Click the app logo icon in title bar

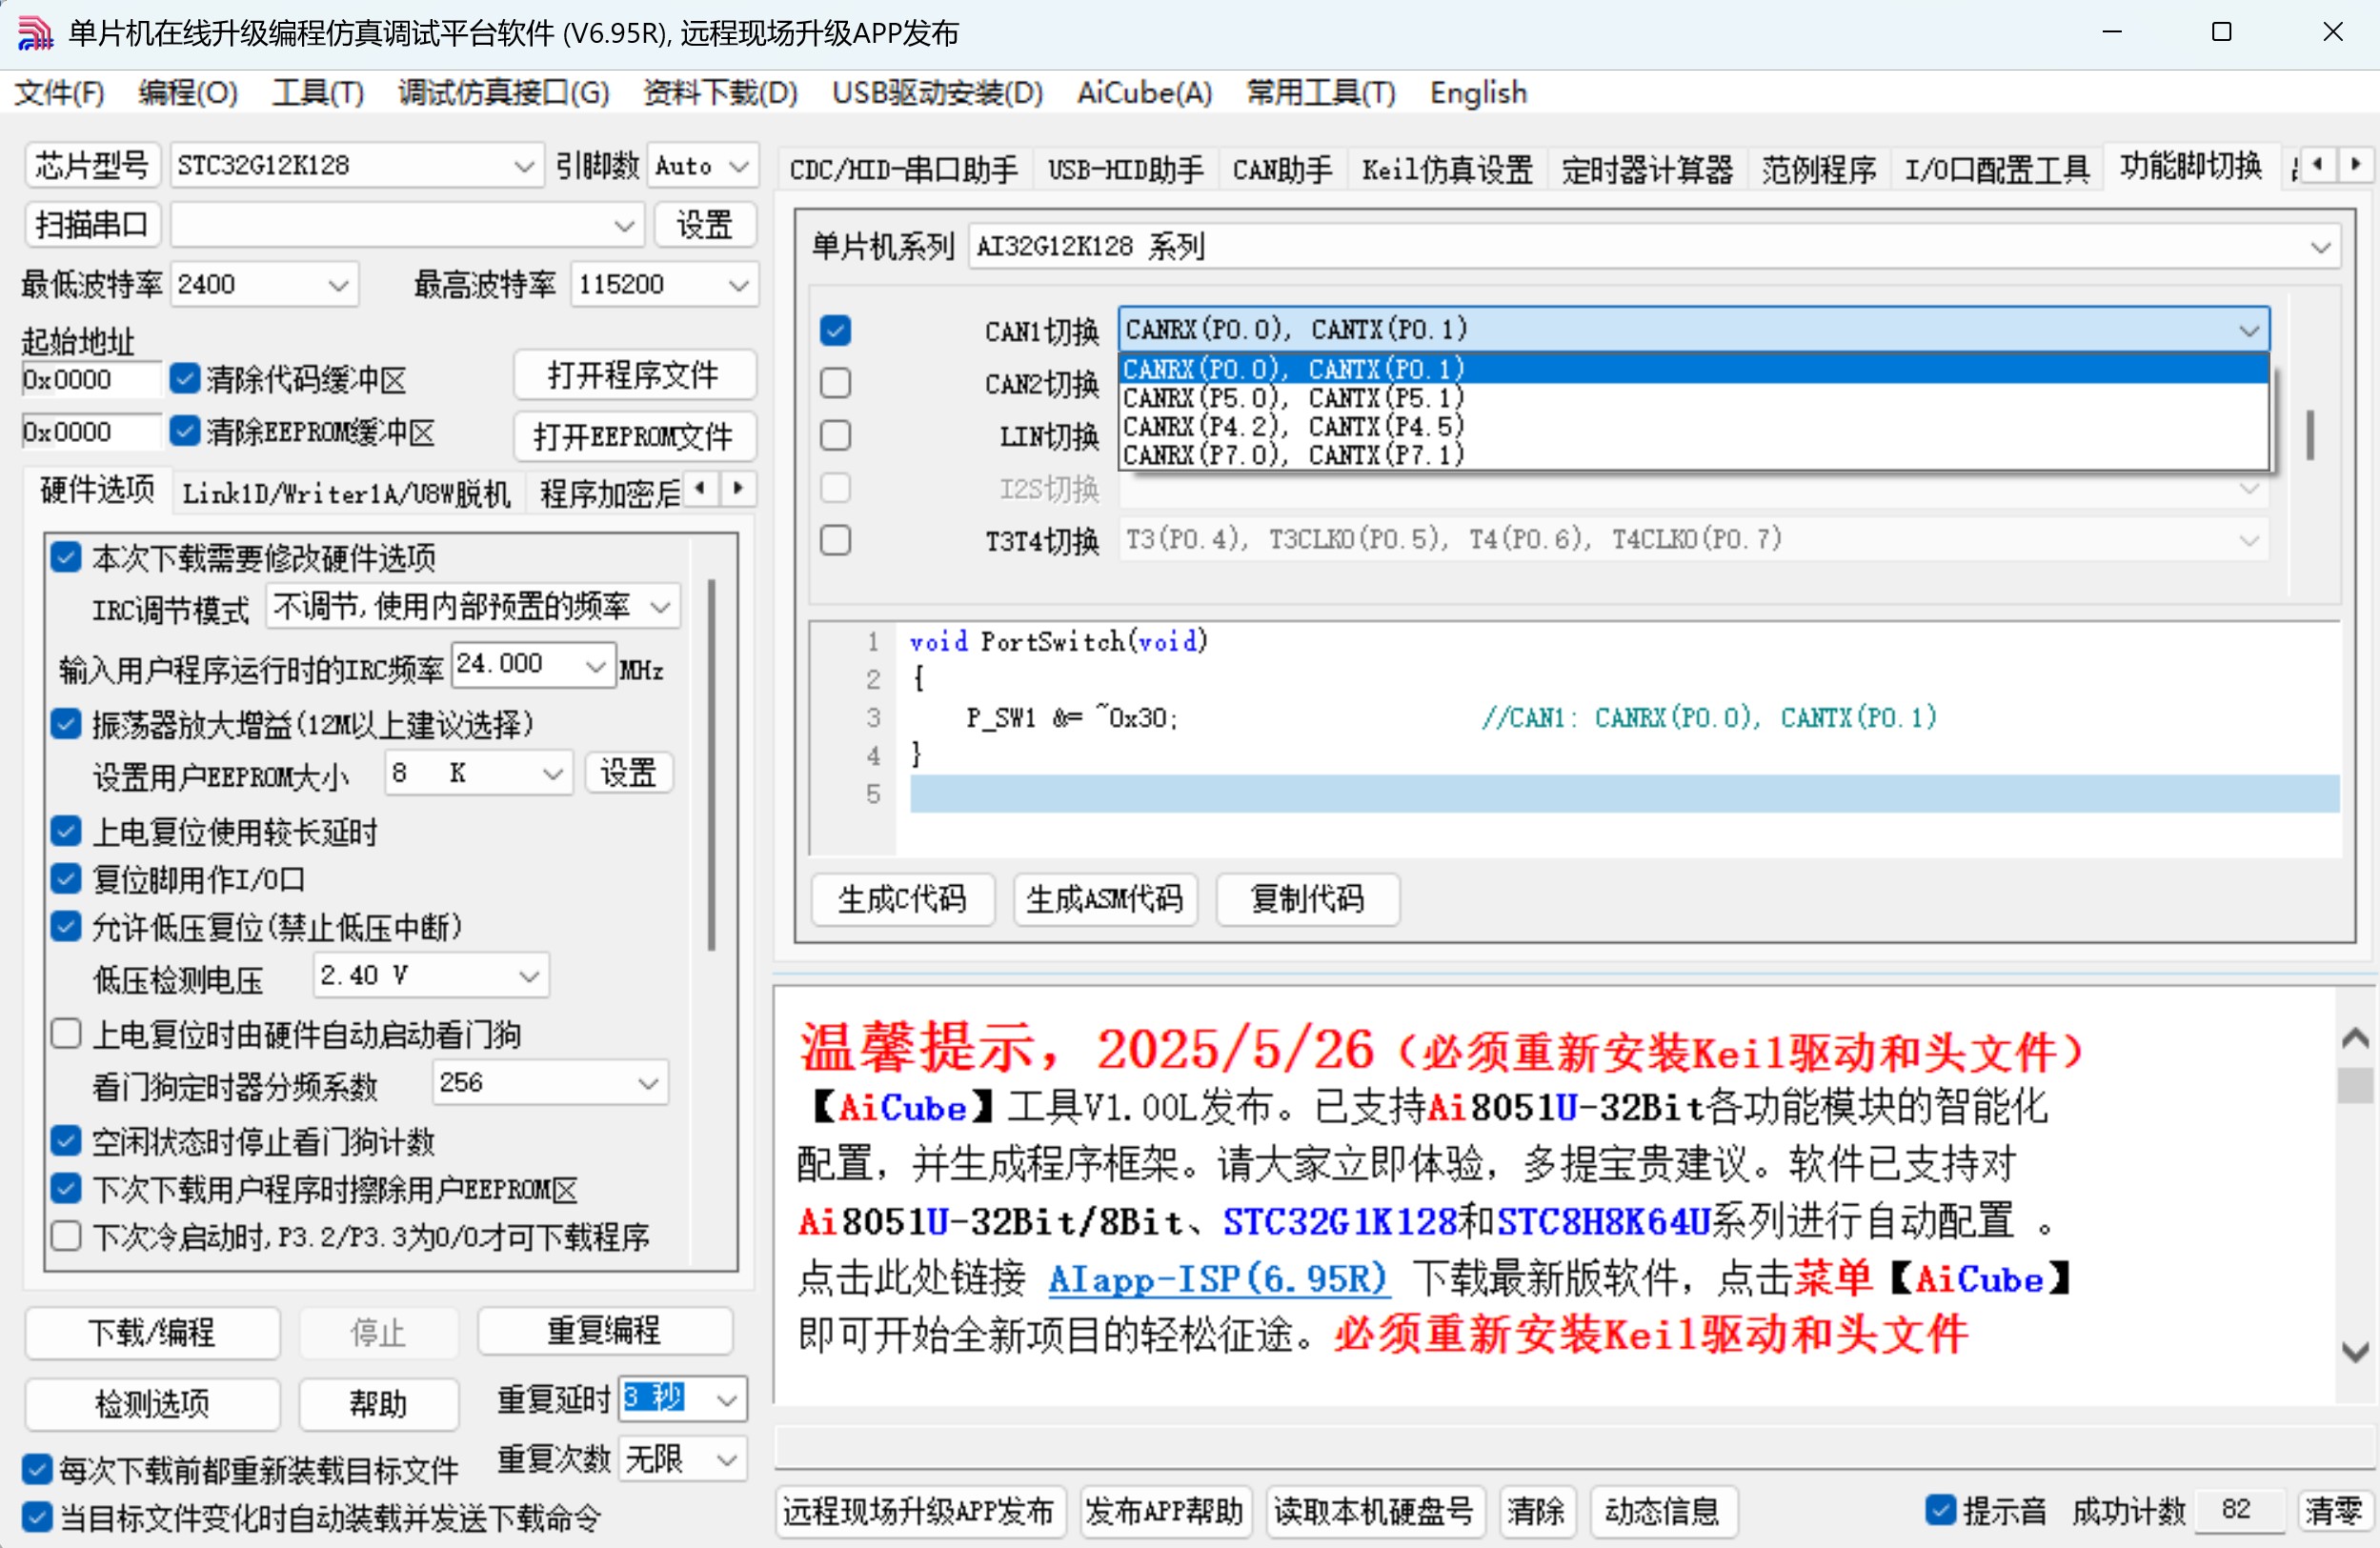pyautogui.click(x=35, y=32)
